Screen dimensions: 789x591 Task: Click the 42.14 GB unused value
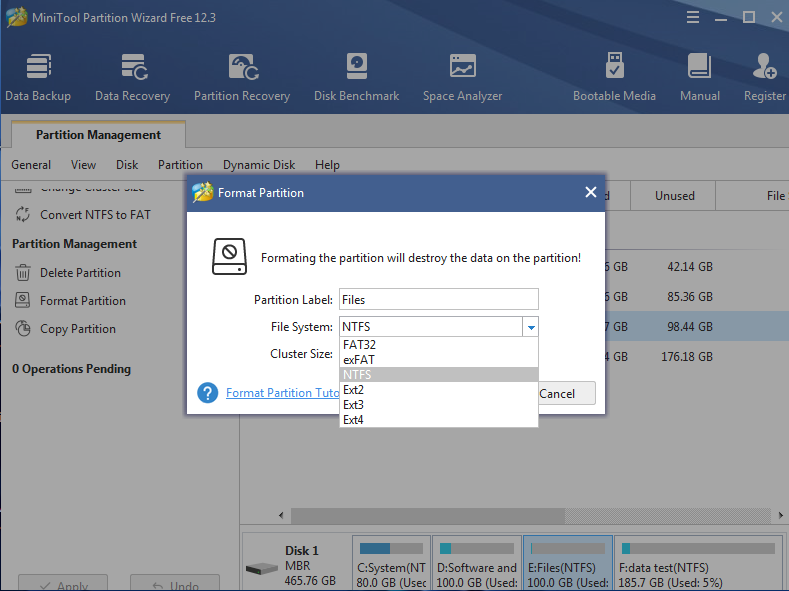click(x=690, y=267)
